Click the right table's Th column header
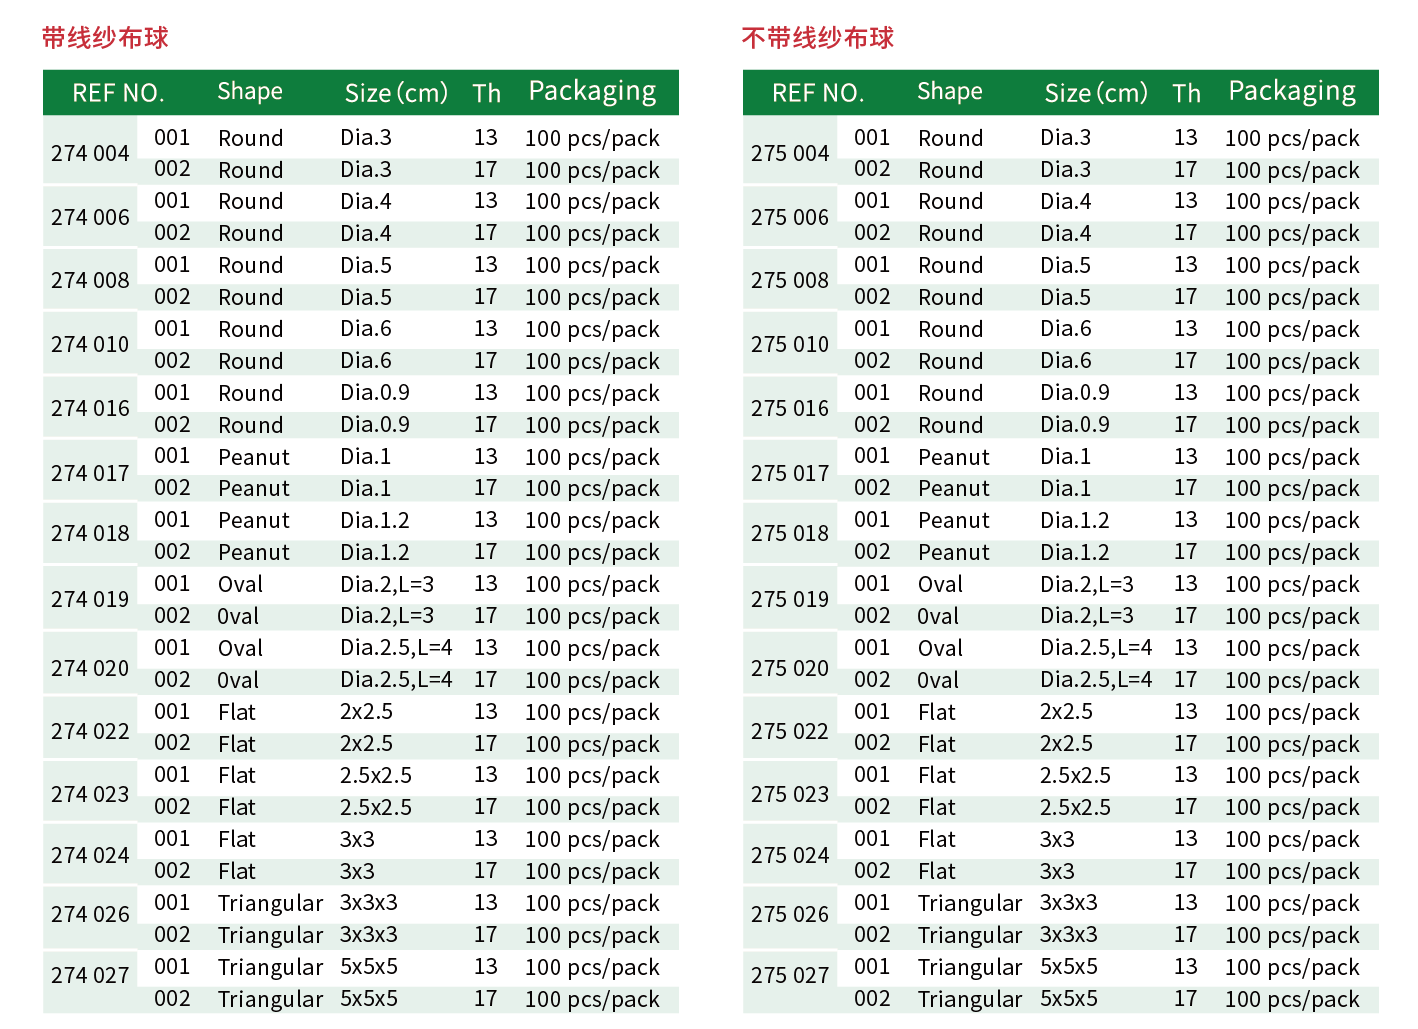Image resolution: width=1418 pixels, height=1029 pixels. [1186, 93]
